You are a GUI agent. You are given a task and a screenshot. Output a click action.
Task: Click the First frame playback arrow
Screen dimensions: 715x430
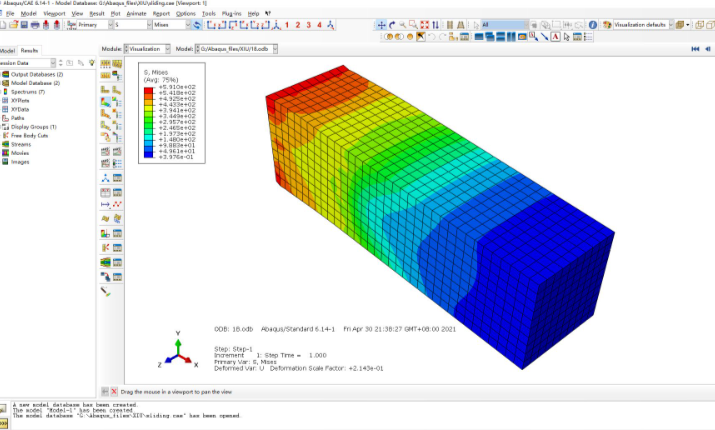[x=695, y=48]
